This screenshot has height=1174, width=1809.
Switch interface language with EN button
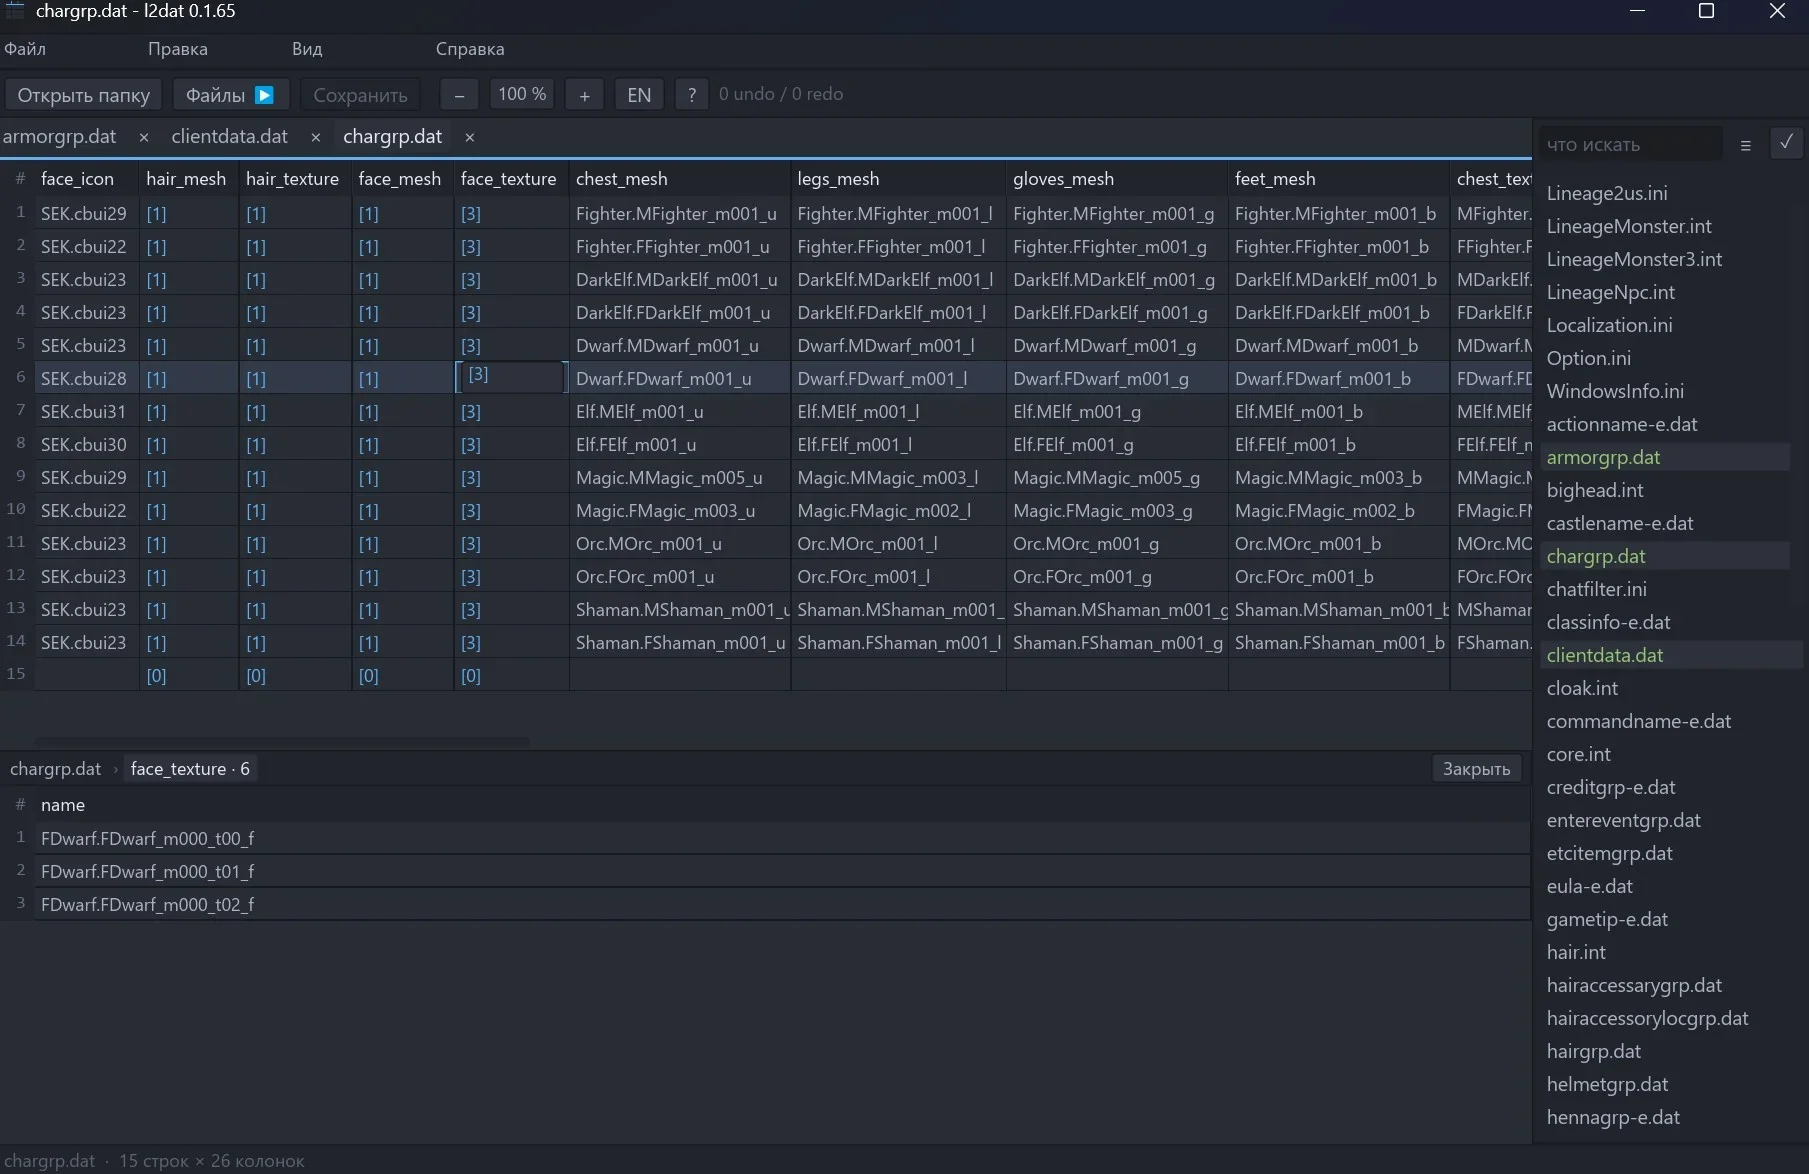(x=639, y=95)
